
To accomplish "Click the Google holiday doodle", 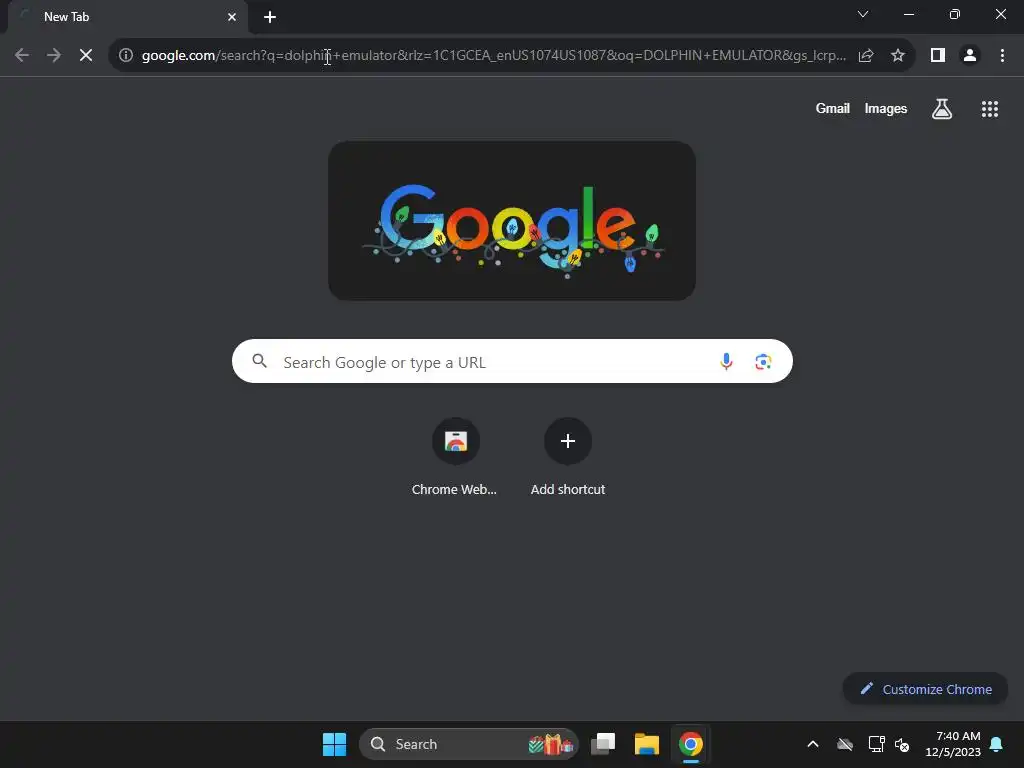I will tap(512, 221).
